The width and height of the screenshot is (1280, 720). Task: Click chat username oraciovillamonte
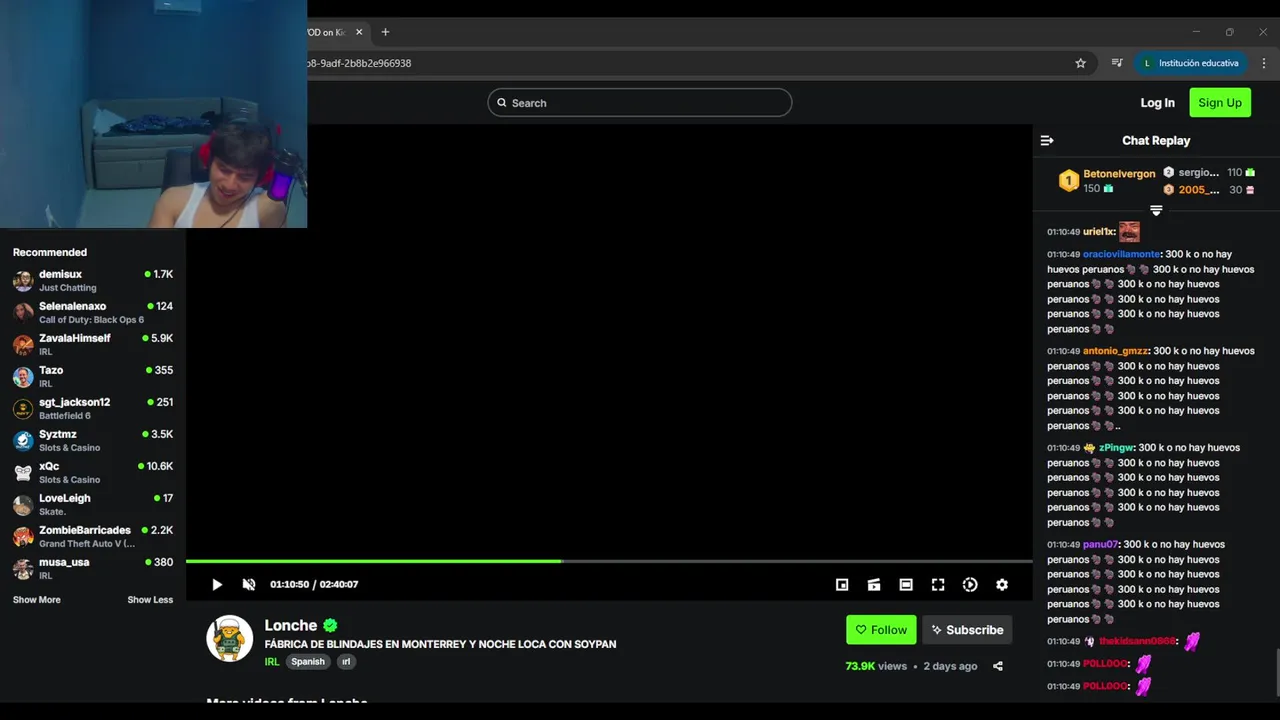(1121, 254)
